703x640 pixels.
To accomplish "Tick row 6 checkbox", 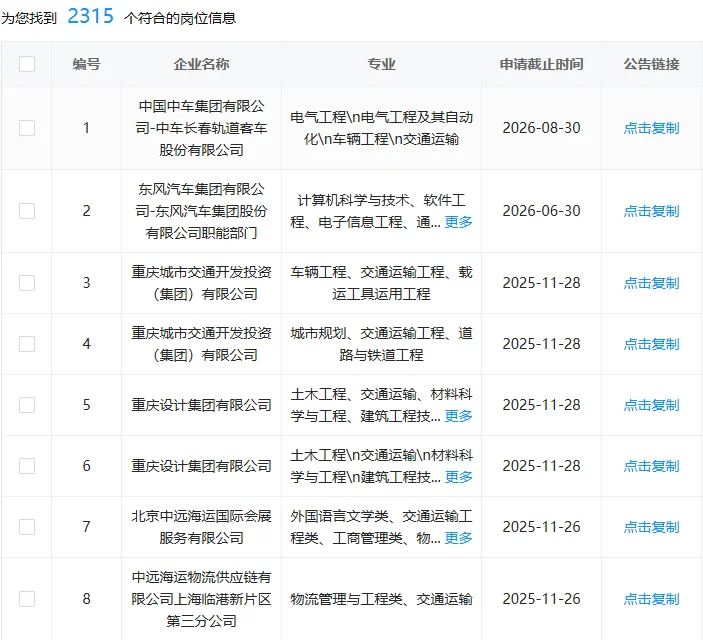I will coord(27,466).
